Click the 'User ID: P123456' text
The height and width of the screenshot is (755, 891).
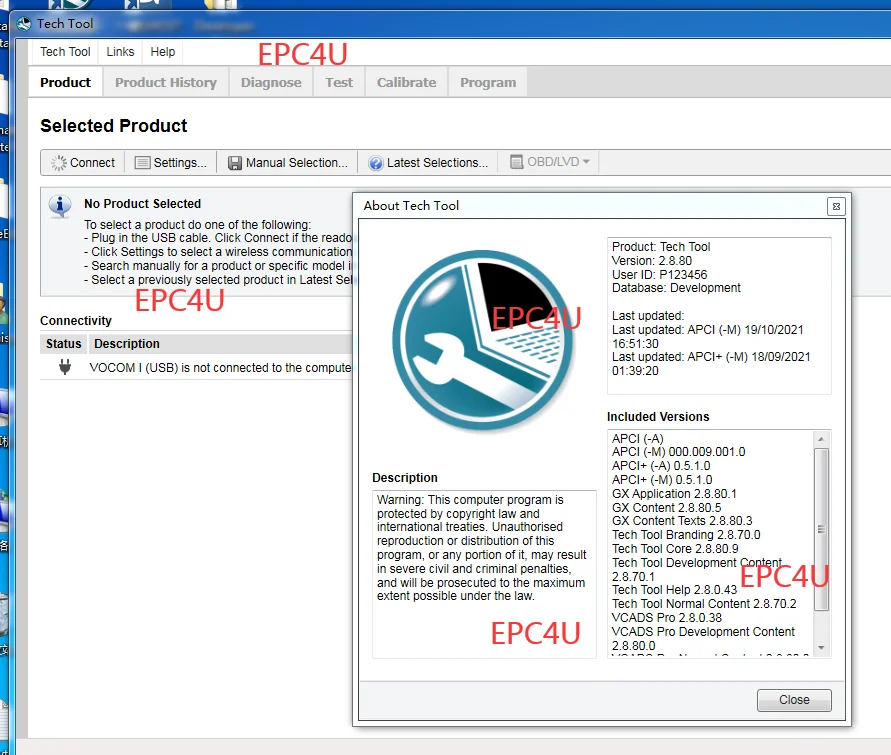coord(659,275)
